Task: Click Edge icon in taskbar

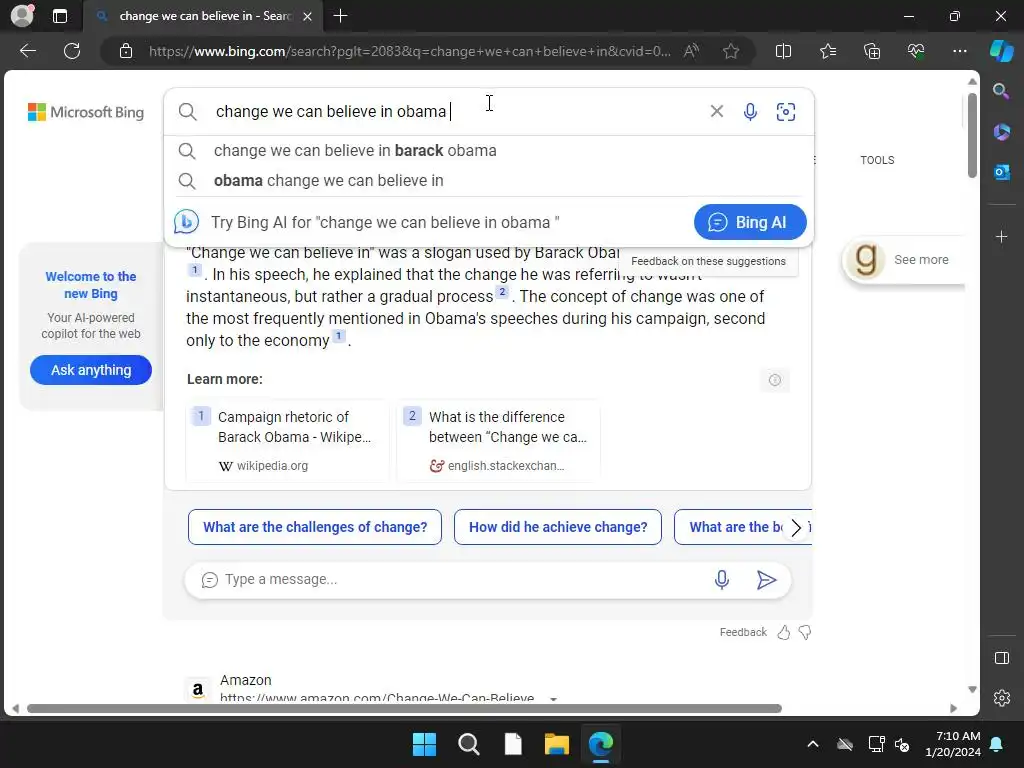Action: point(601,744)
